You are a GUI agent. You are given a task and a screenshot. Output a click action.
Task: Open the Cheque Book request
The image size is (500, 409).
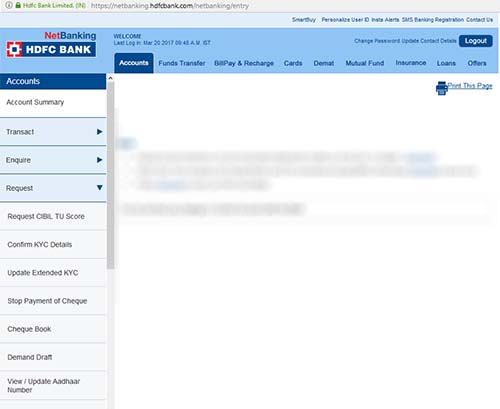53,329
